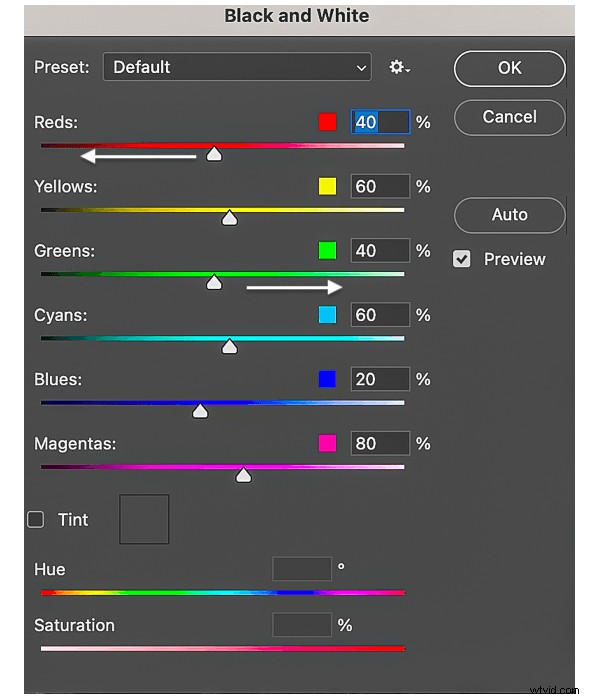Click the Preset dropdown chevron arrow
The image size is (600, 700).
[x=361, y=68]
